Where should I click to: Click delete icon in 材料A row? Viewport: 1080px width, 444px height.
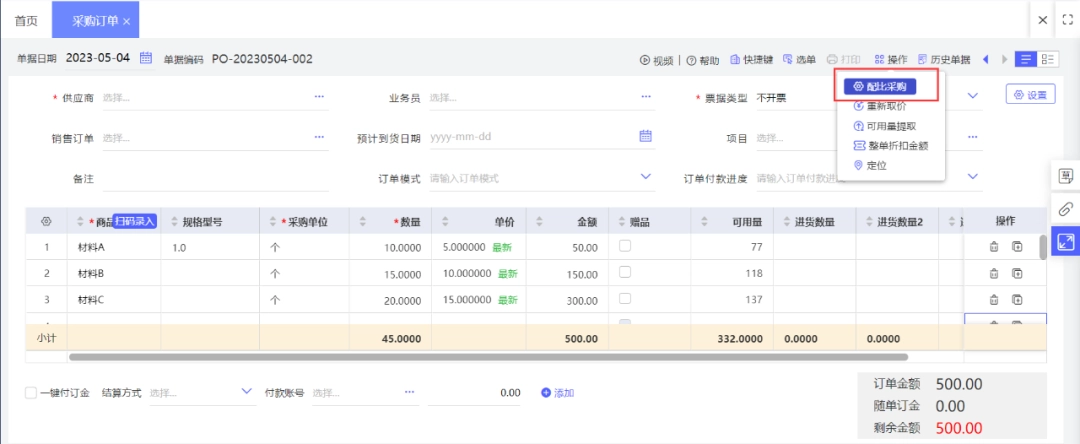[993, 247]
